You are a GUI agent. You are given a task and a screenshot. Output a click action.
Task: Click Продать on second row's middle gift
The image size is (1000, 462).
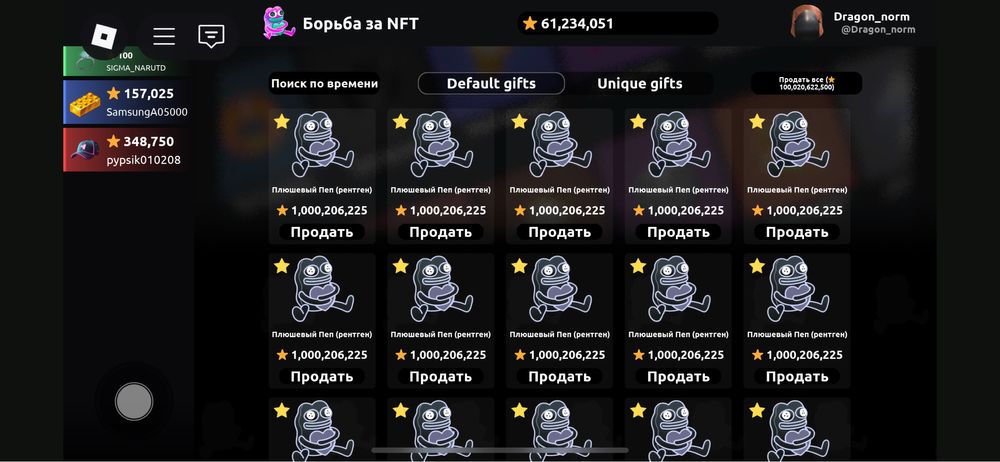[x=560, y=376]
